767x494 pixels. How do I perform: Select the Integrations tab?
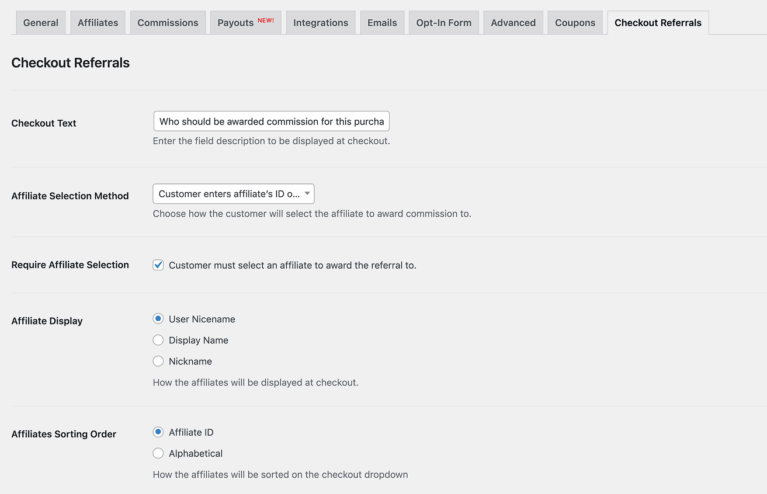pyautogui.click(x=320, y=23)
